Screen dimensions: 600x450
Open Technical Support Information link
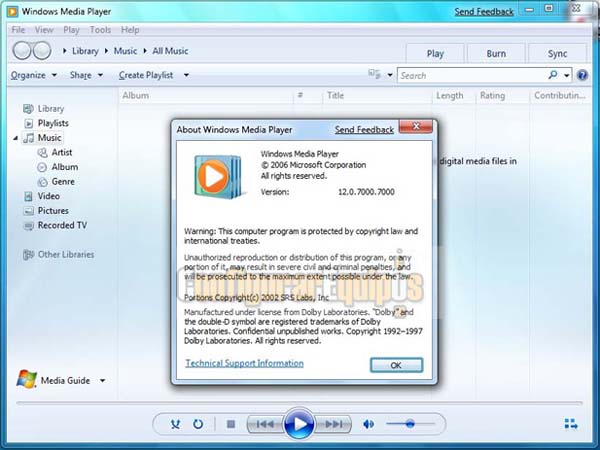(x=245, y=363)
